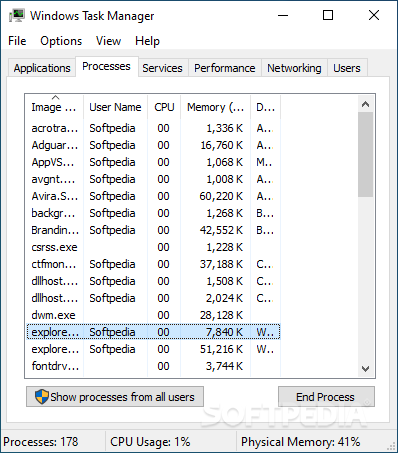Click the 60,220 K memory value
The width and height of the screenshot is (398, 453).
(x=221, y=196)
